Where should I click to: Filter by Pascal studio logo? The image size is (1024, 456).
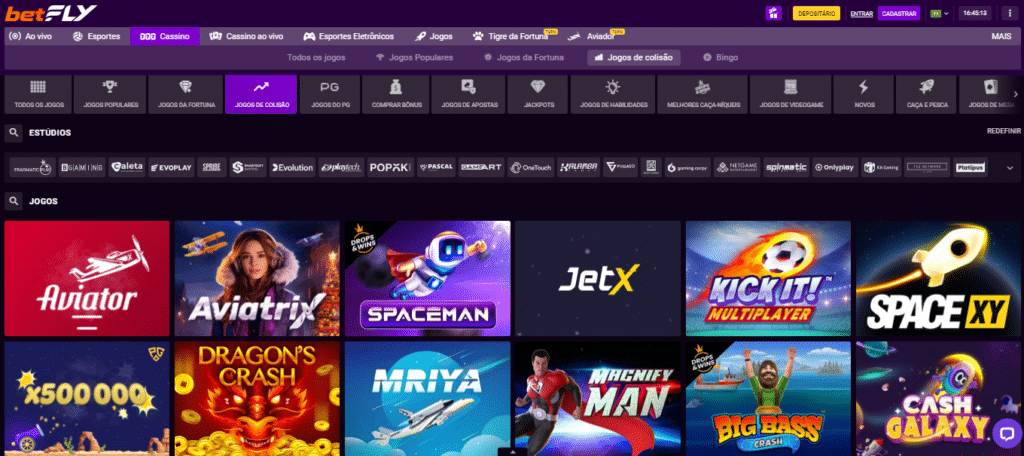point(436,168)
